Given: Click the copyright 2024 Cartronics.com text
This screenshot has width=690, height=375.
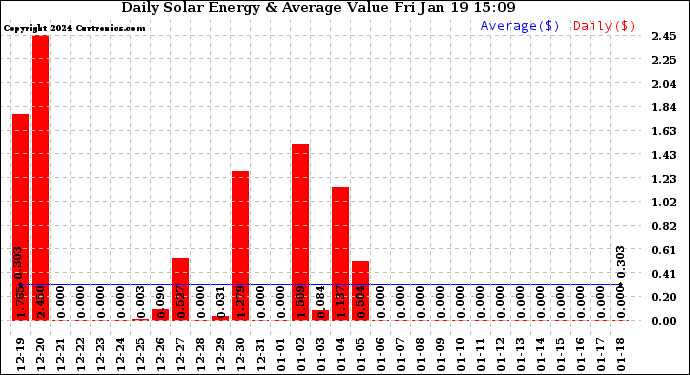Looking at the screenshot, I should pos(74,28).
